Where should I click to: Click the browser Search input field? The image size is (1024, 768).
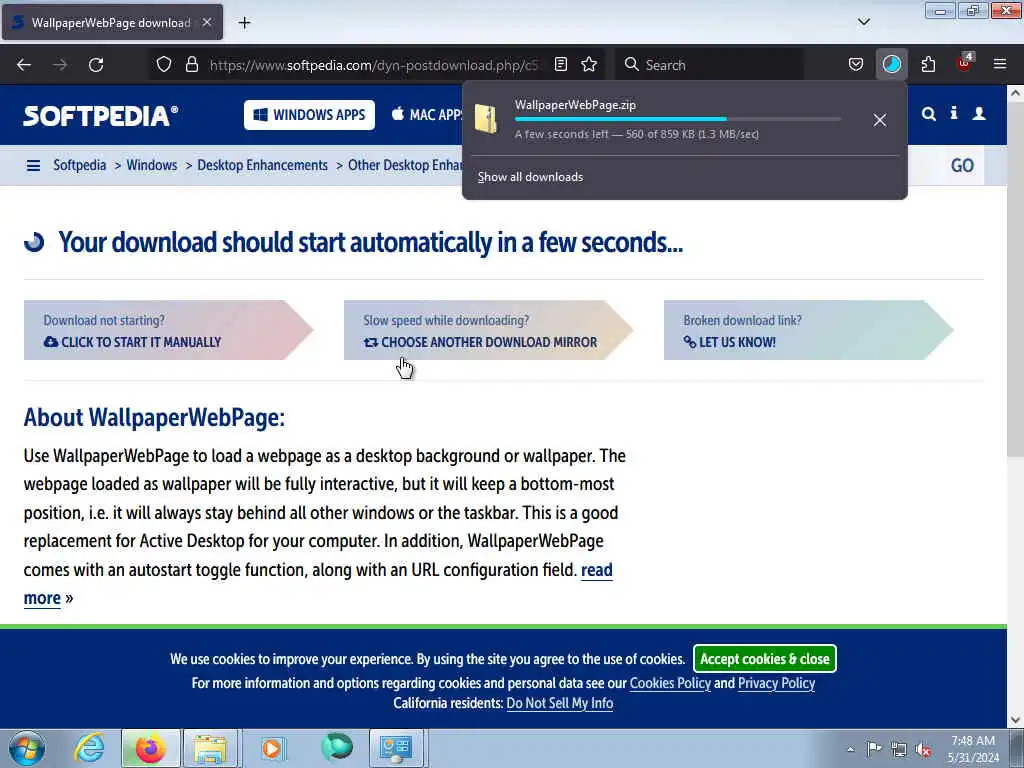[709, 65]
